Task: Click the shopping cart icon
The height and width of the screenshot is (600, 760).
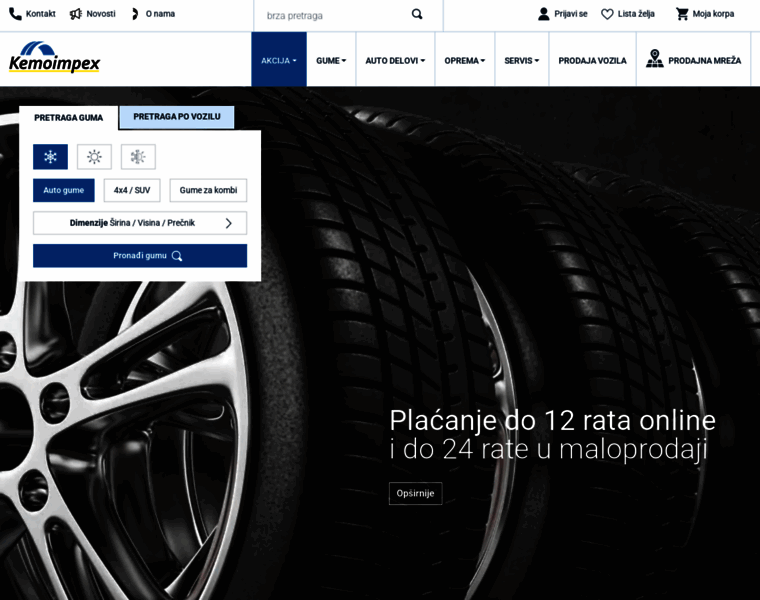Action: point(682,14)
